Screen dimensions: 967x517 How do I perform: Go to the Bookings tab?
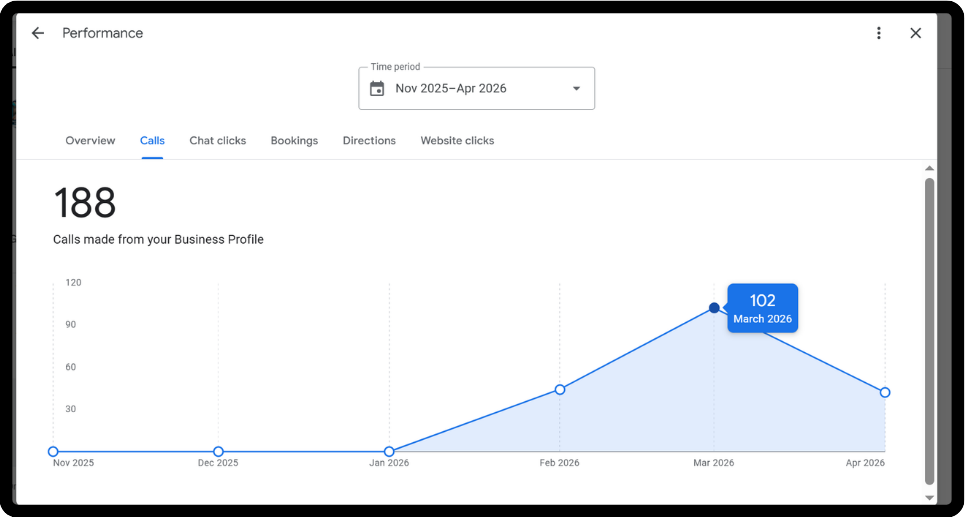[x=294, y=141]
